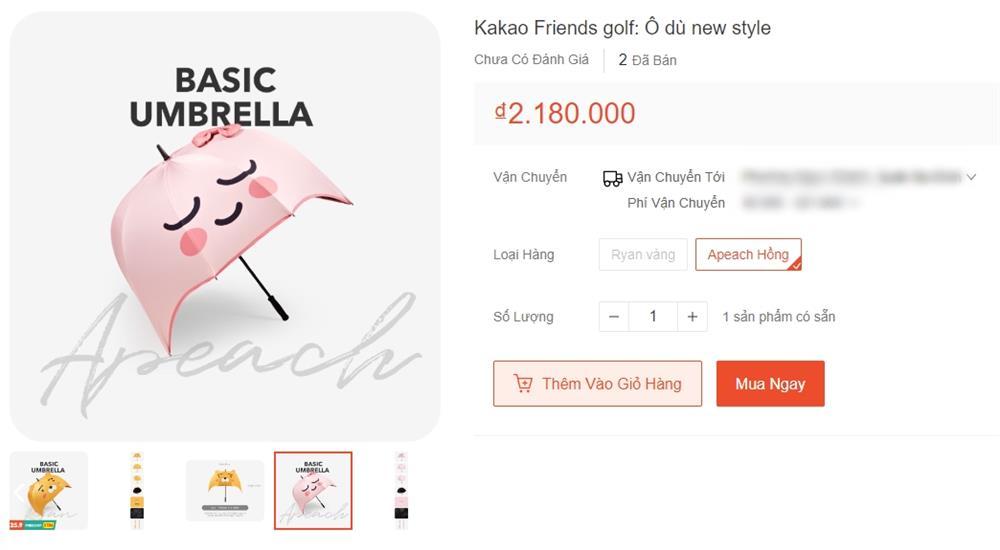Screen dimensions: 1000x550
Task: Expand the shipping destination dropdown chevron
Action: pyautogui.click(x=970, y=178)
